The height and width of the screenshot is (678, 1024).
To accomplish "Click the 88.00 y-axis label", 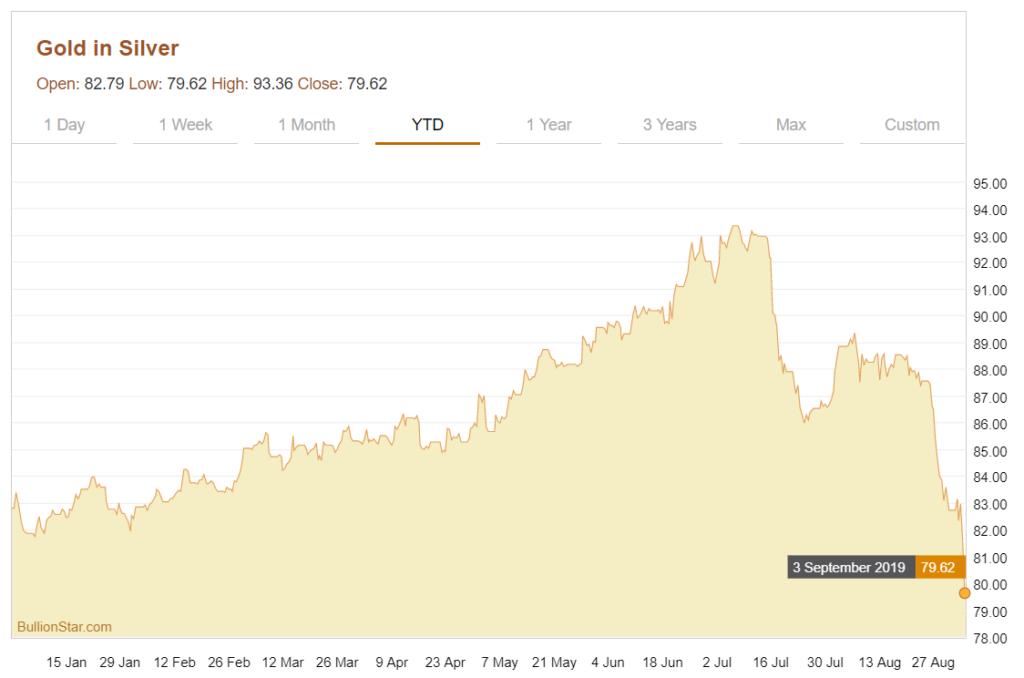I will point(990,370).
